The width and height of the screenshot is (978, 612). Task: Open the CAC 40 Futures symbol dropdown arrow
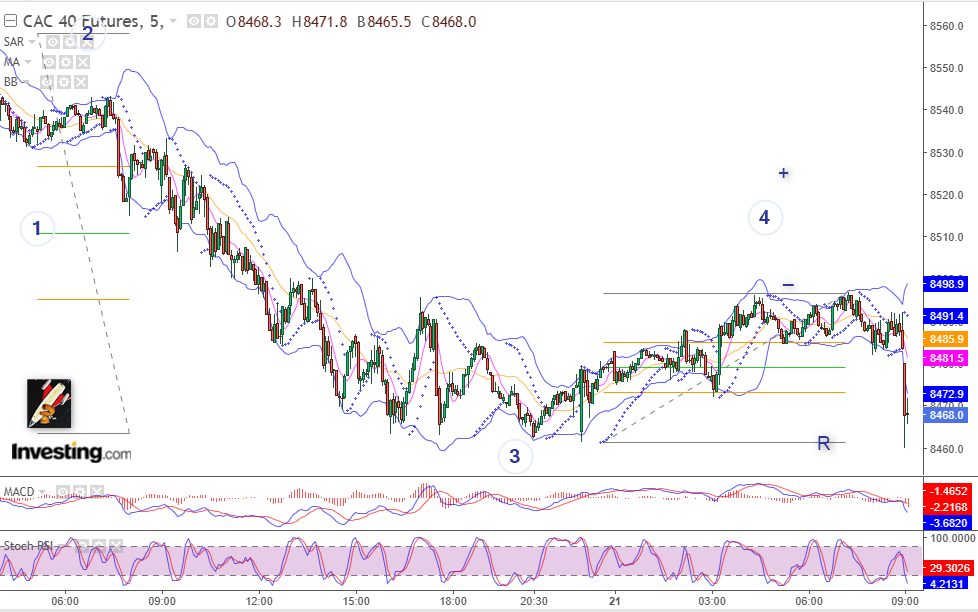click(x=173, y=22)
